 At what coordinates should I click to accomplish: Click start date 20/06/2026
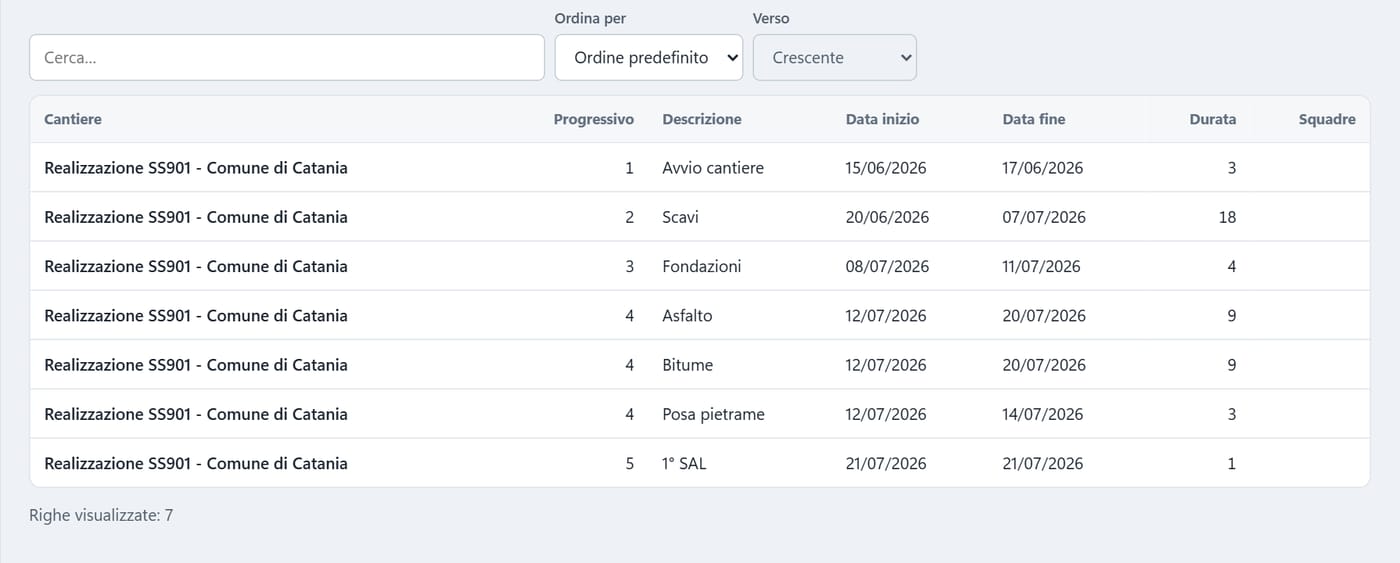888,217
